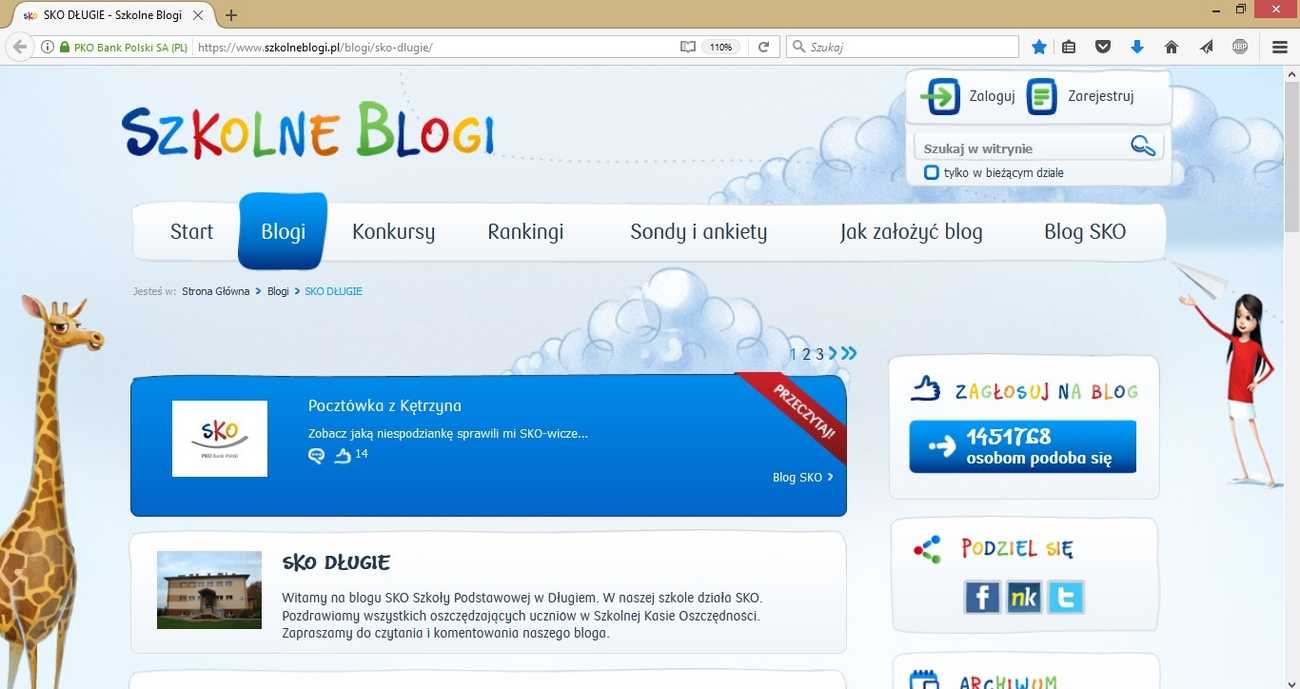
Task: Click Strona Główna breadcrumb link
Action: pyautogui.click(x=215, y=291)
